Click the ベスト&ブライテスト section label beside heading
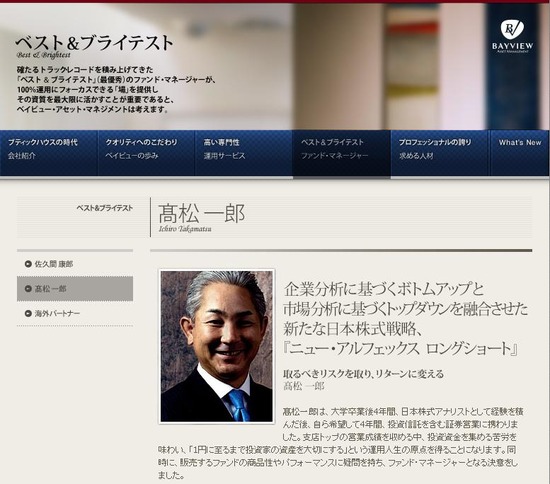Image resolution: width=550 pixels, height=484 pixels. (x=105, y=208)
